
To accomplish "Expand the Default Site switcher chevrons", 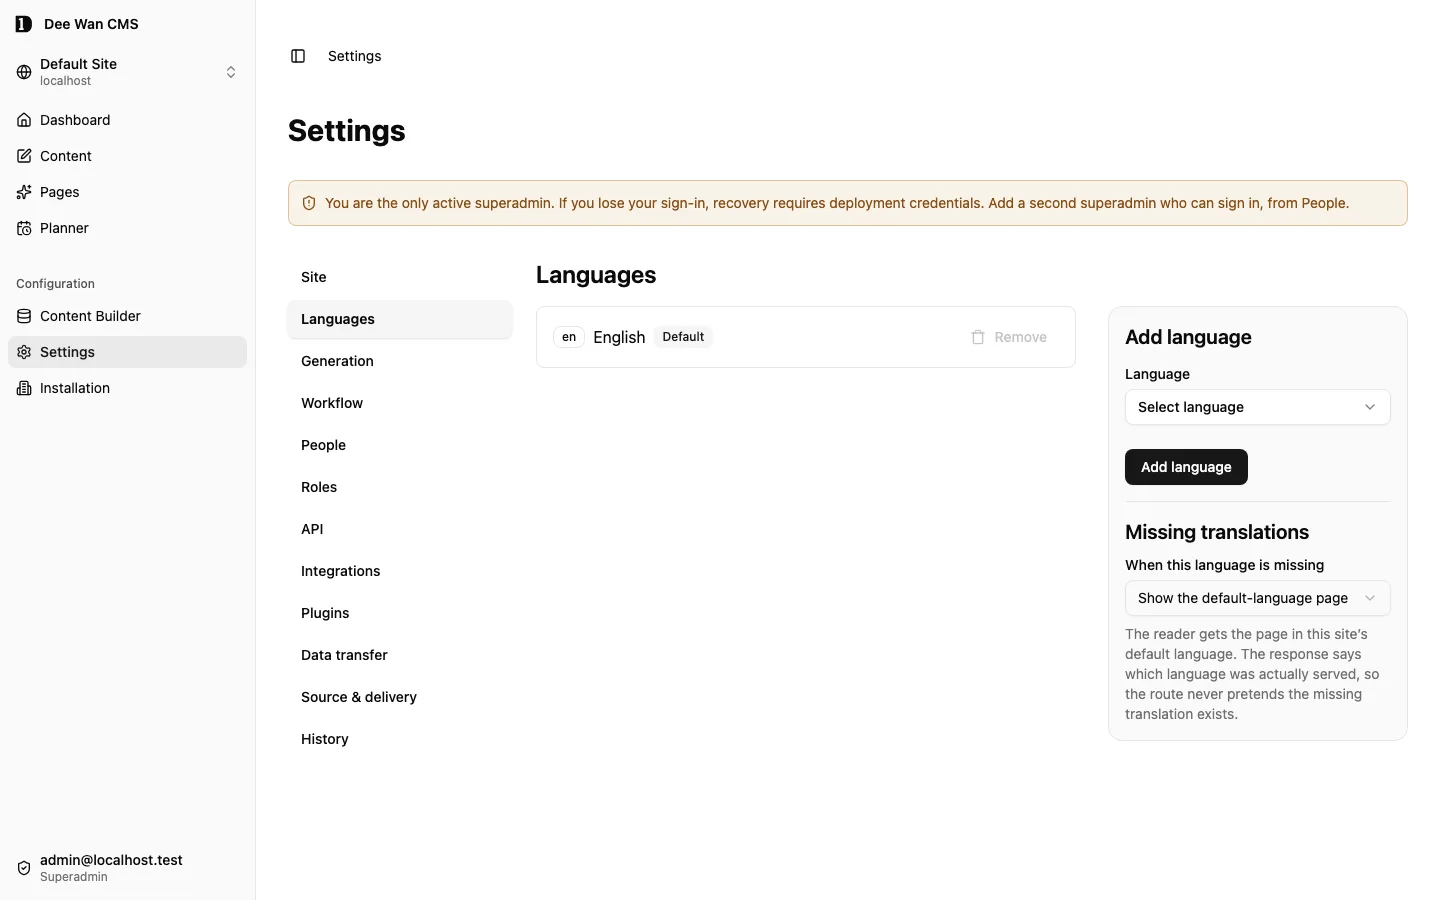I will (x=231, y=72).
